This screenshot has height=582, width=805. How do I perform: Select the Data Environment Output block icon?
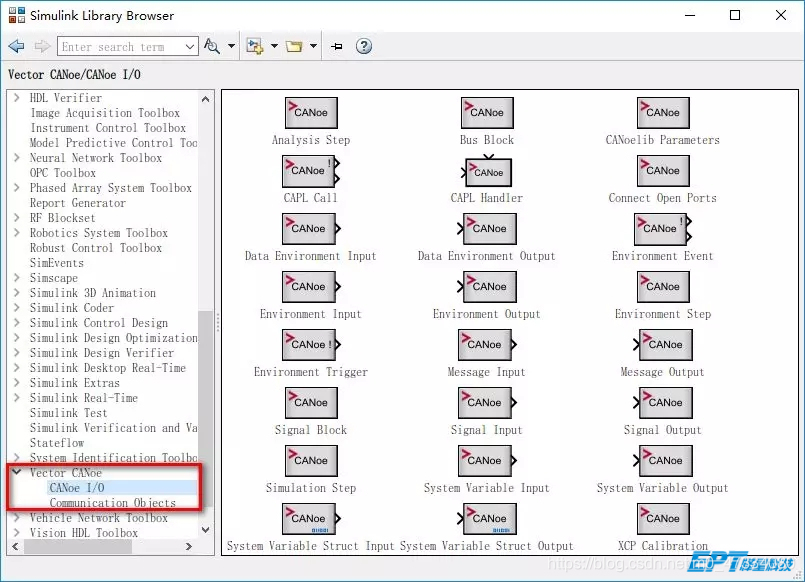coord(487,229)
